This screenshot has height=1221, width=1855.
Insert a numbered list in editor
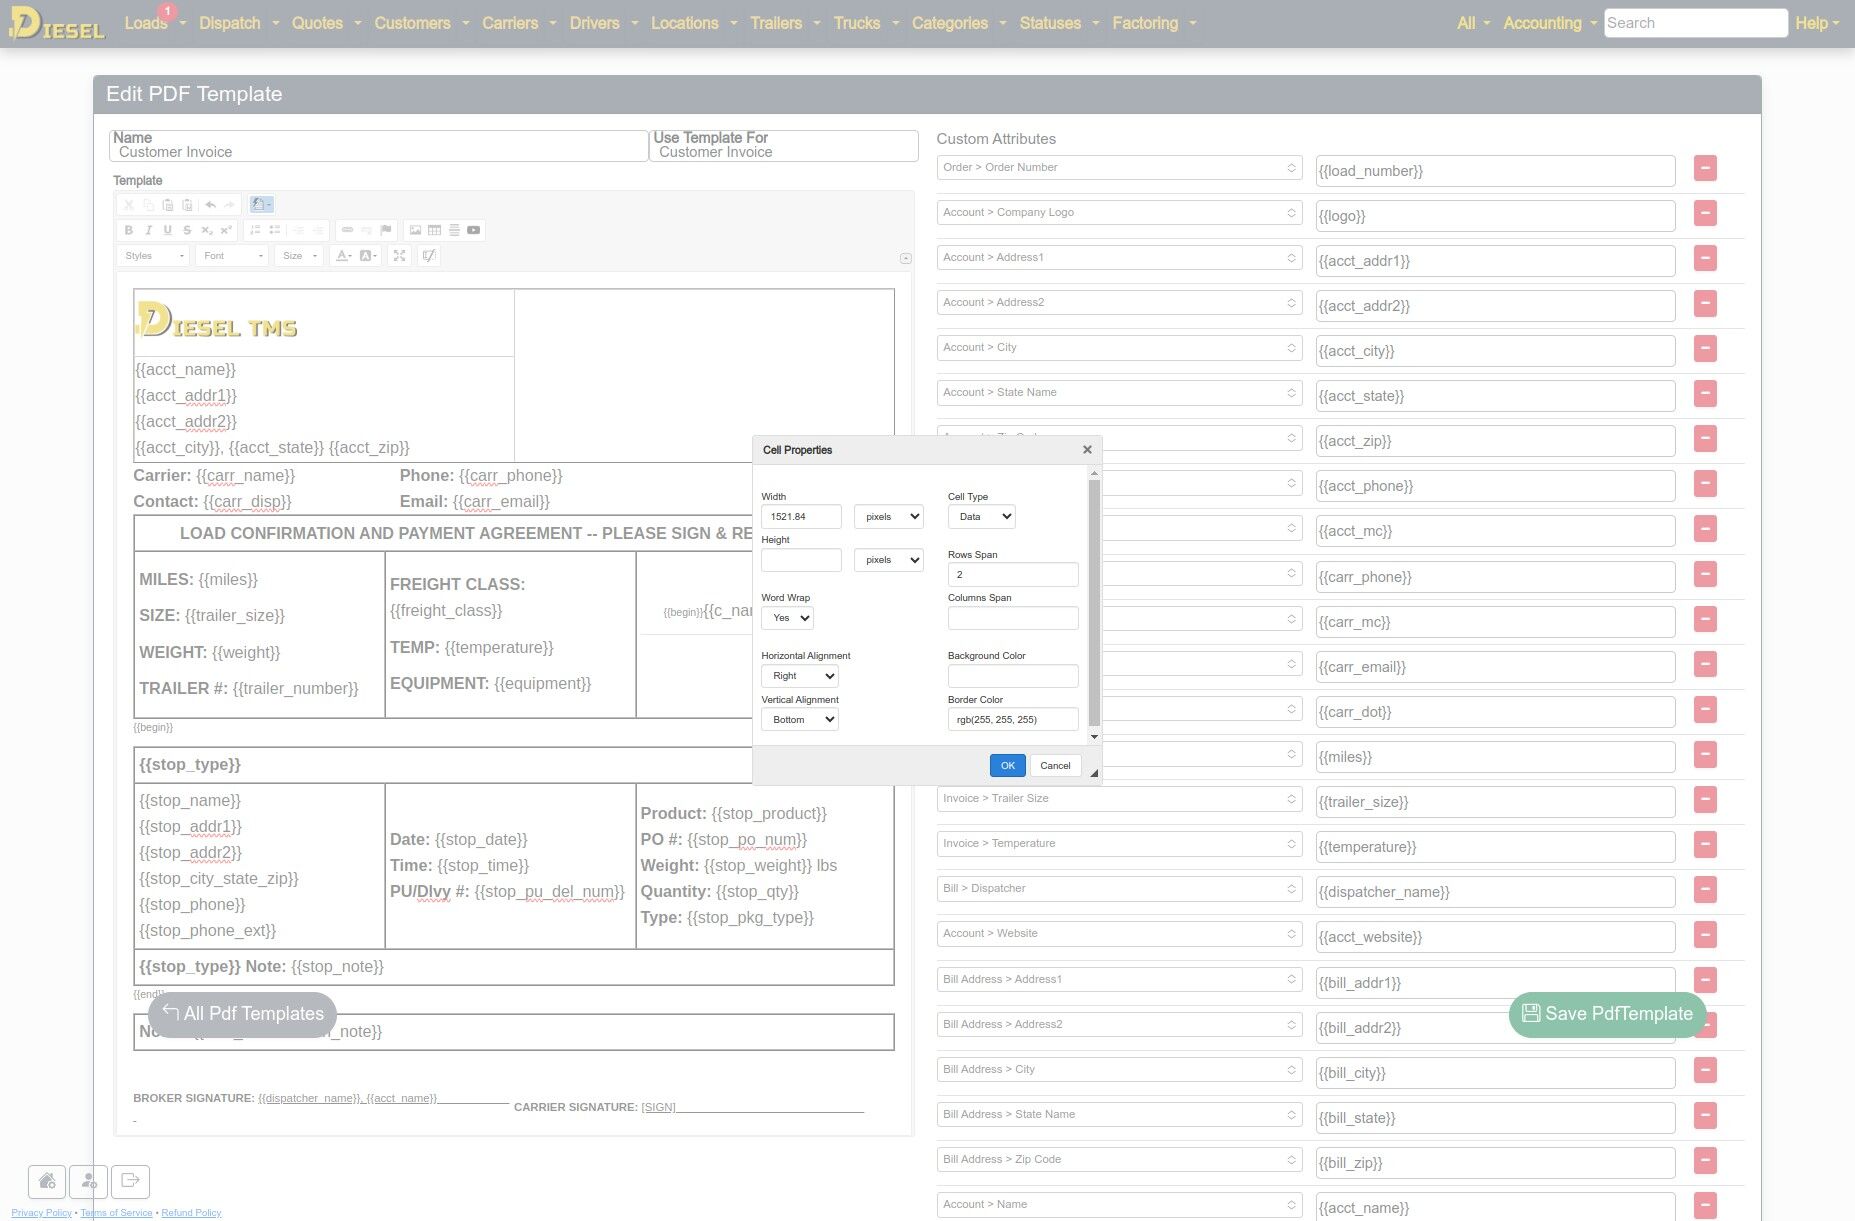click(x=255, y=230)
